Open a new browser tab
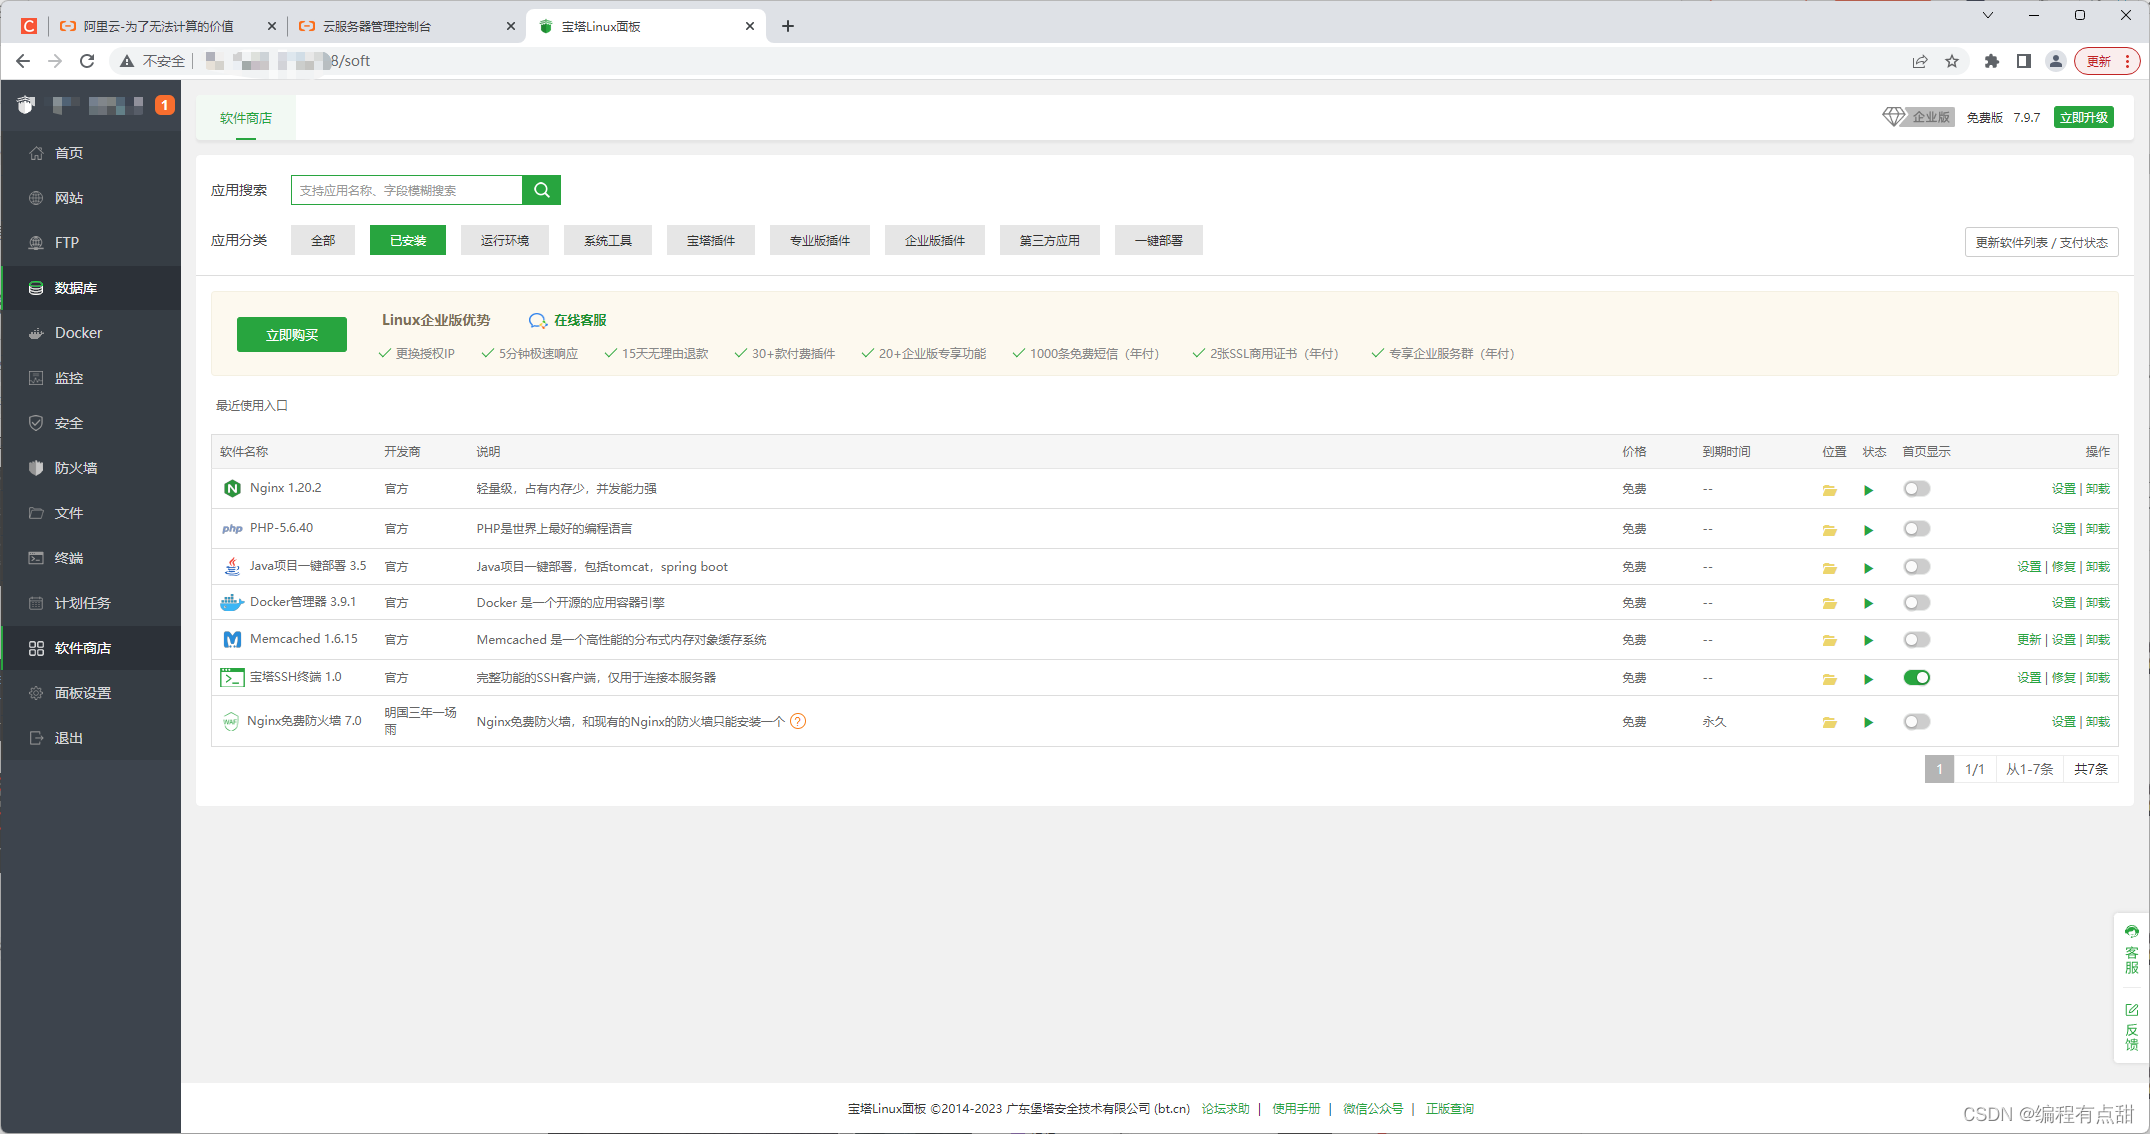Image resolution: width=2150 pixels, height=1134 pixels. [788, 26]
